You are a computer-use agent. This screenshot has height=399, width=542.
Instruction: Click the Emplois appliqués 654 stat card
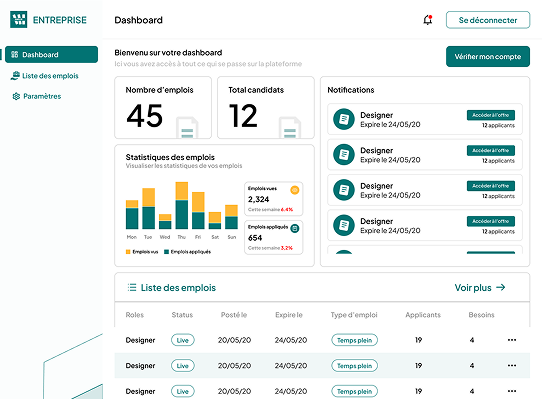pyautogui.click(x=273, y=237)
